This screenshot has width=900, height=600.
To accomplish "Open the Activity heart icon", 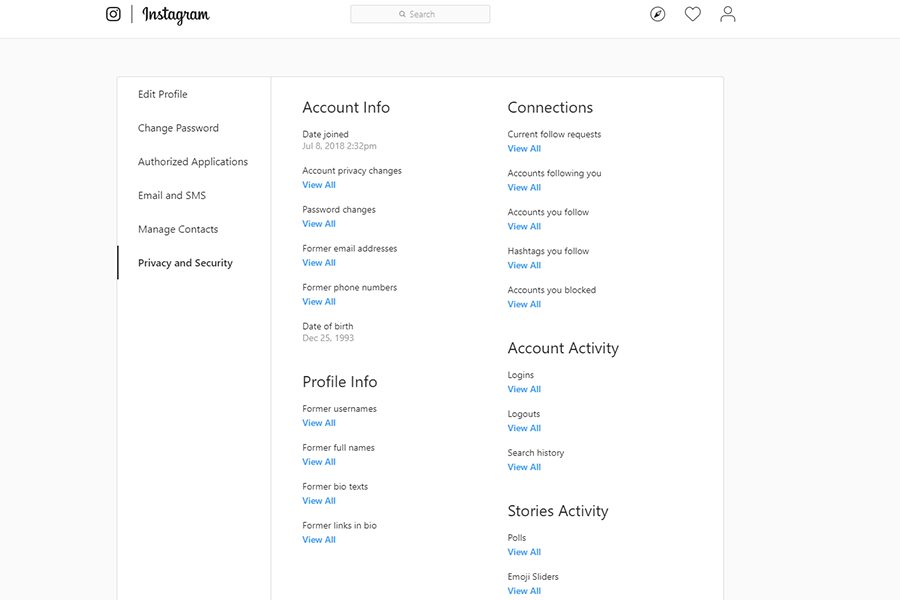I will [x=693, y=14].
